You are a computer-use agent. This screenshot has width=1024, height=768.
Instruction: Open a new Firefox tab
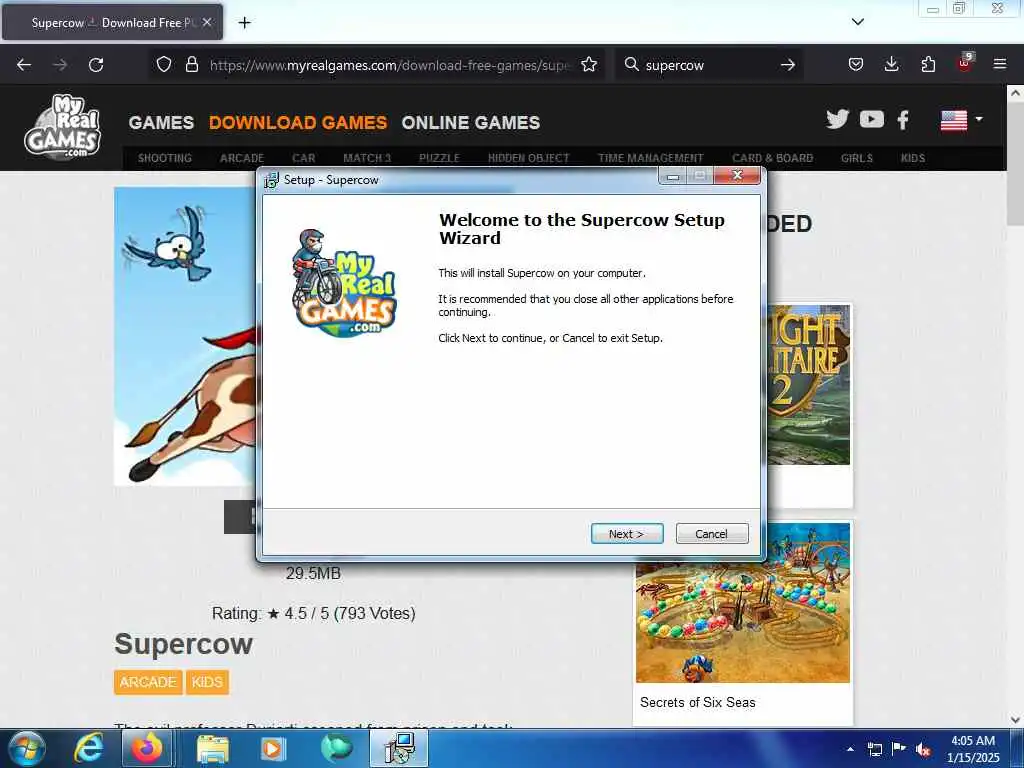244,23
